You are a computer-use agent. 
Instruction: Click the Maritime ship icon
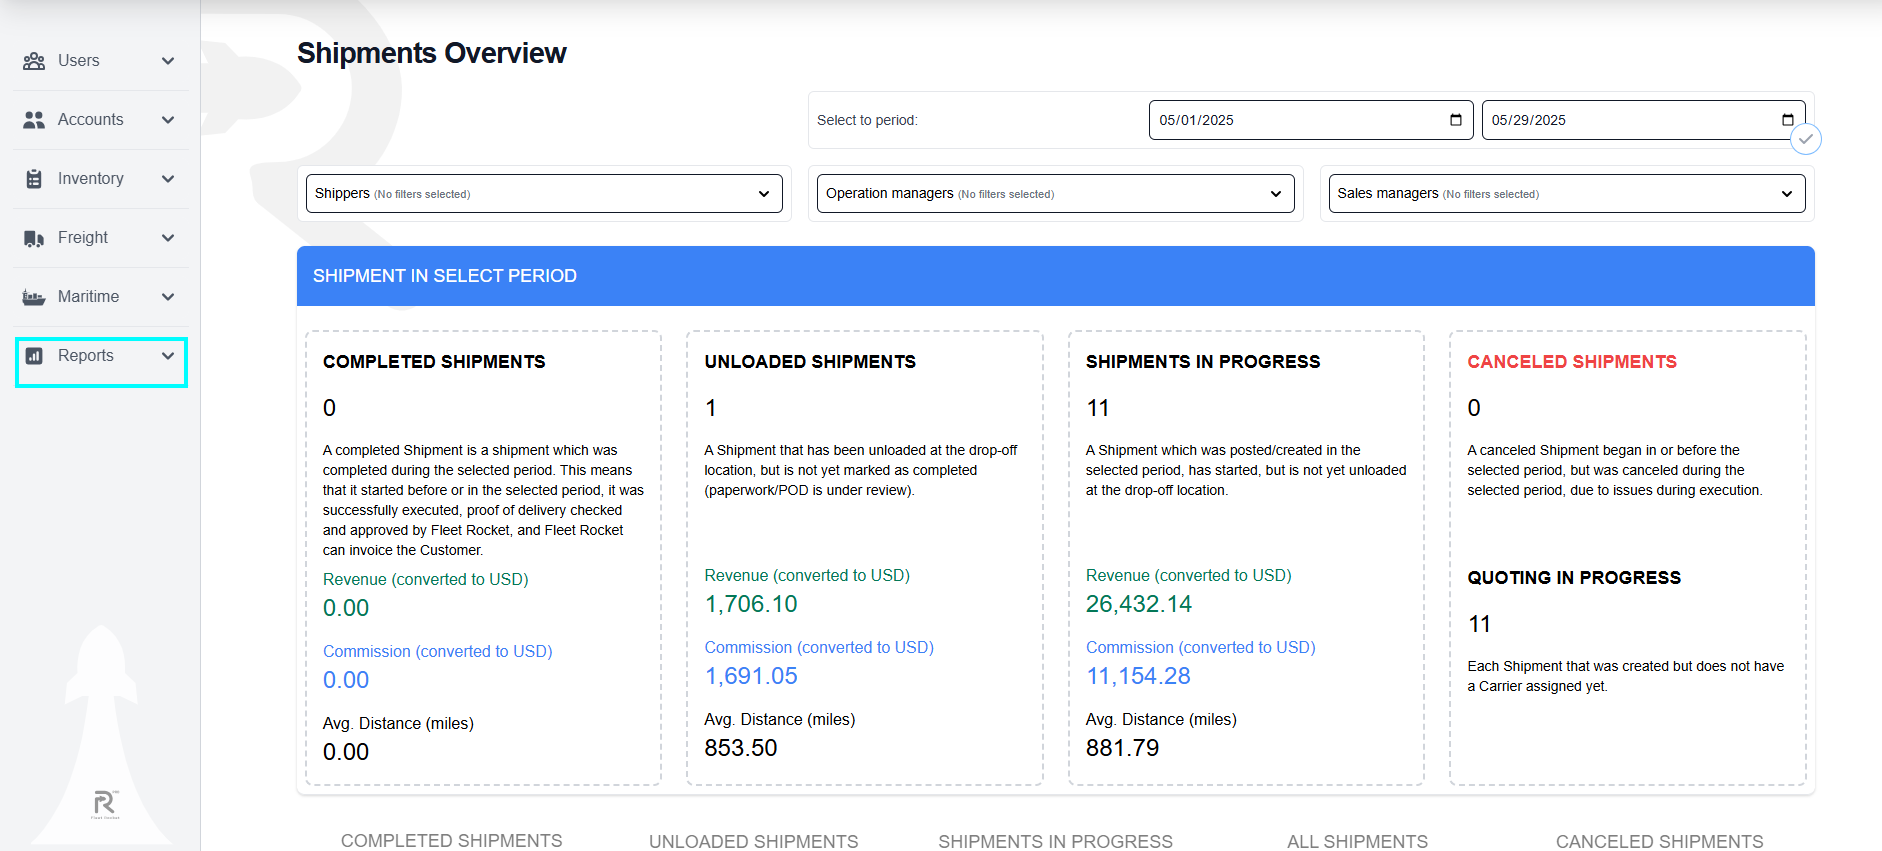pos(34,297)
